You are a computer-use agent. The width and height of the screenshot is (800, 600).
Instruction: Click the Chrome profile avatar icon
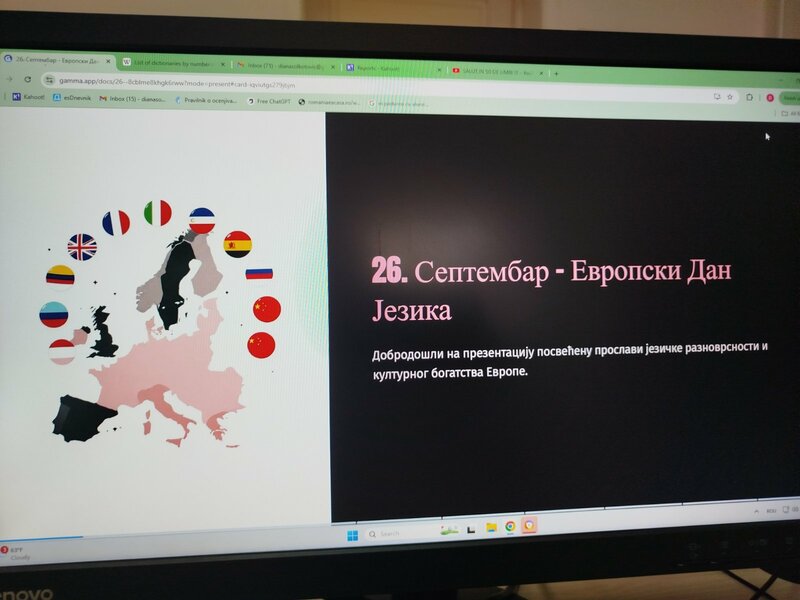(769, 97)
